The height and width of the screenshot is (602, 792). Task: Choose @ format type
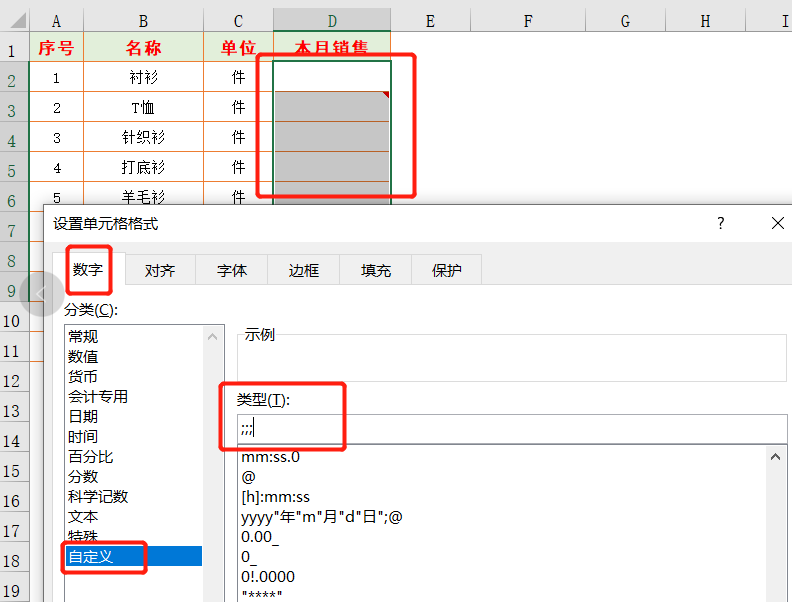(x=502, y=477)
